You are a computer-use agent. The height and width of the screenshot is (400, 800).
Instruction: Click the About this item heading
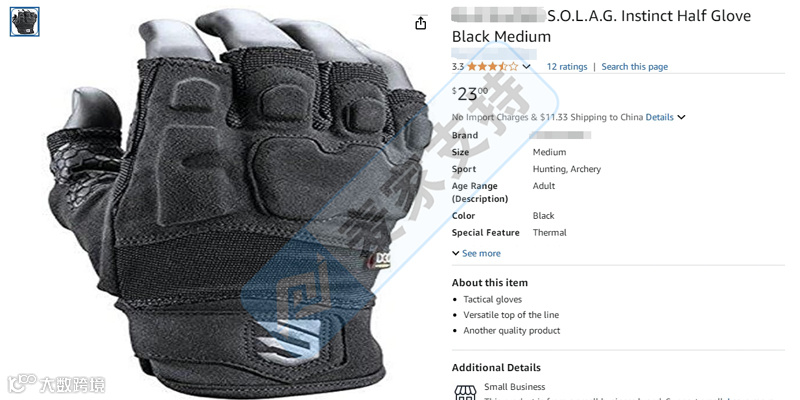490,283
